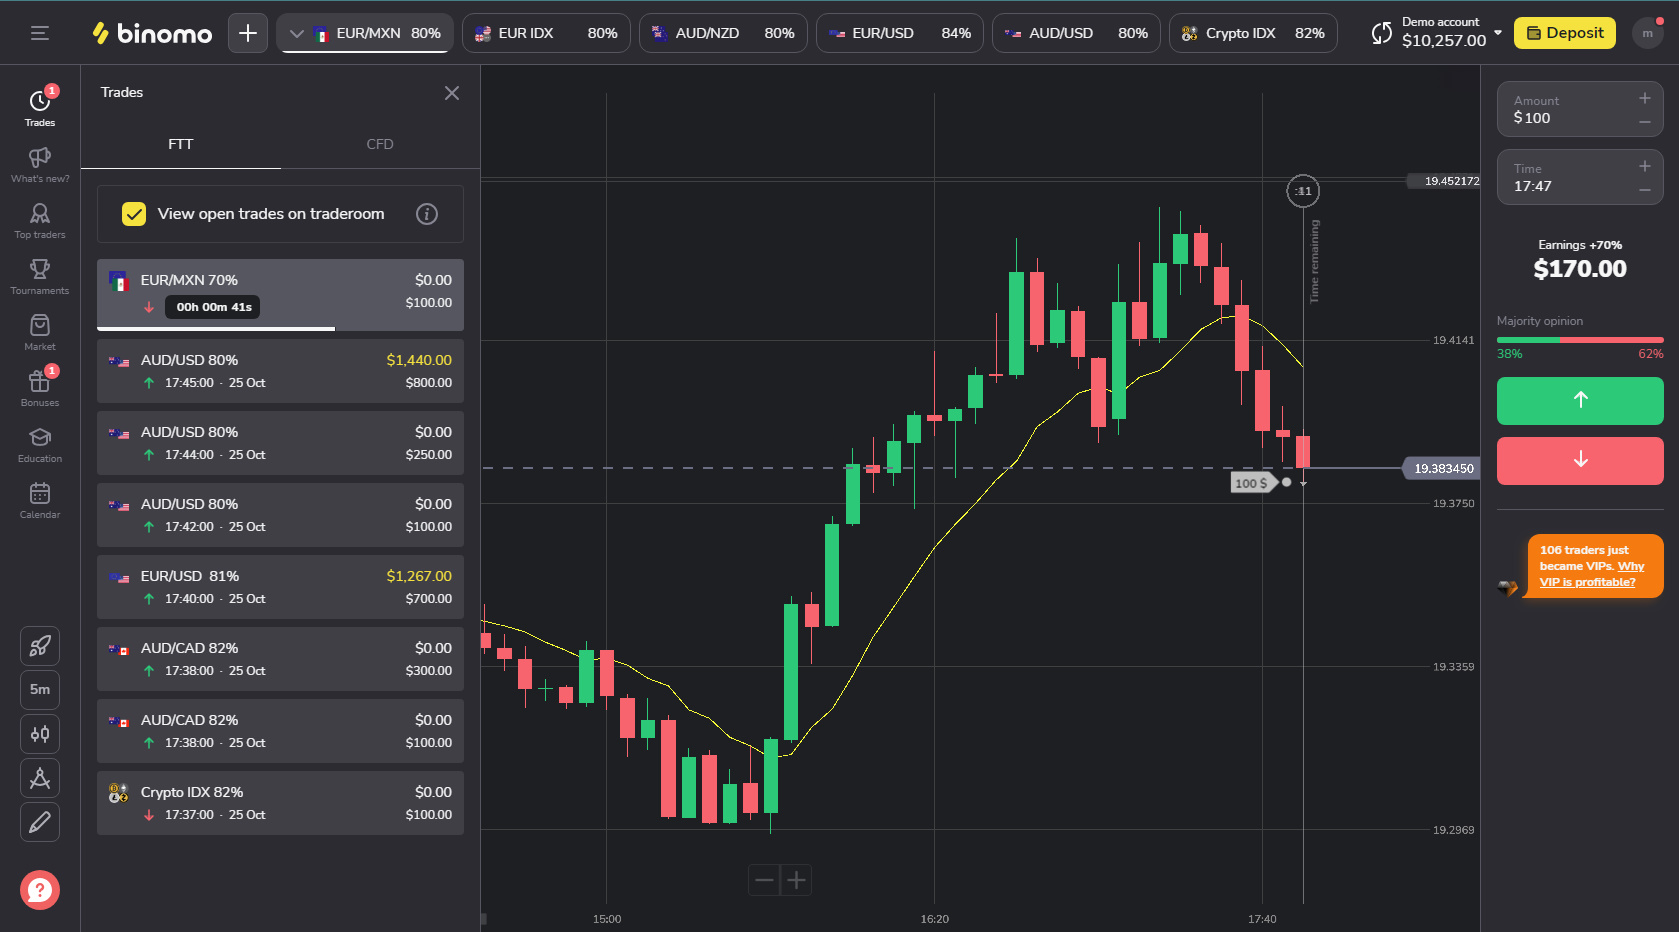Click the rocket quick-trade icon
This screenshot has width=1679, height=932.
coord(40,646)
